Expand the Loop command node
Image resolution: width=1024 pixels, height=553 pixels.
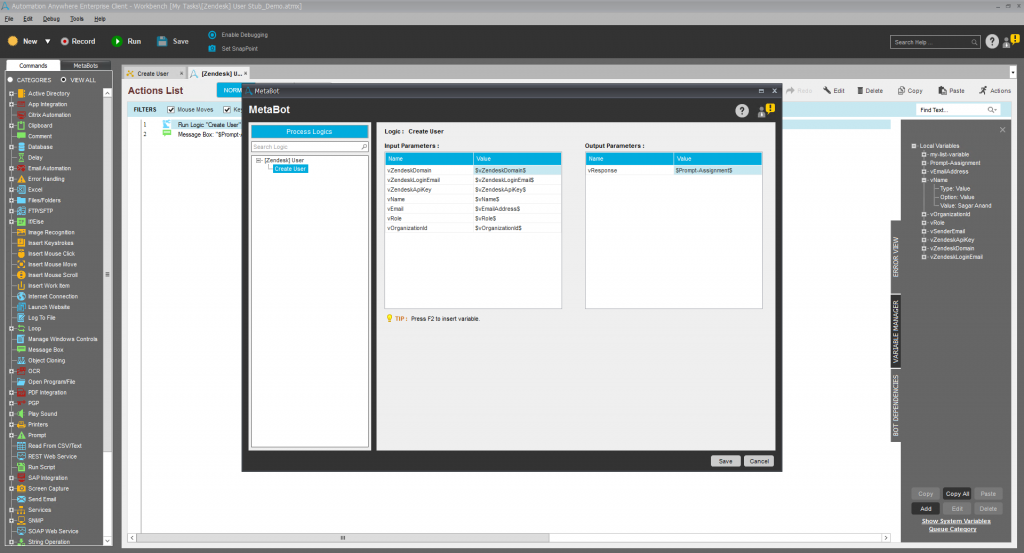11,328
